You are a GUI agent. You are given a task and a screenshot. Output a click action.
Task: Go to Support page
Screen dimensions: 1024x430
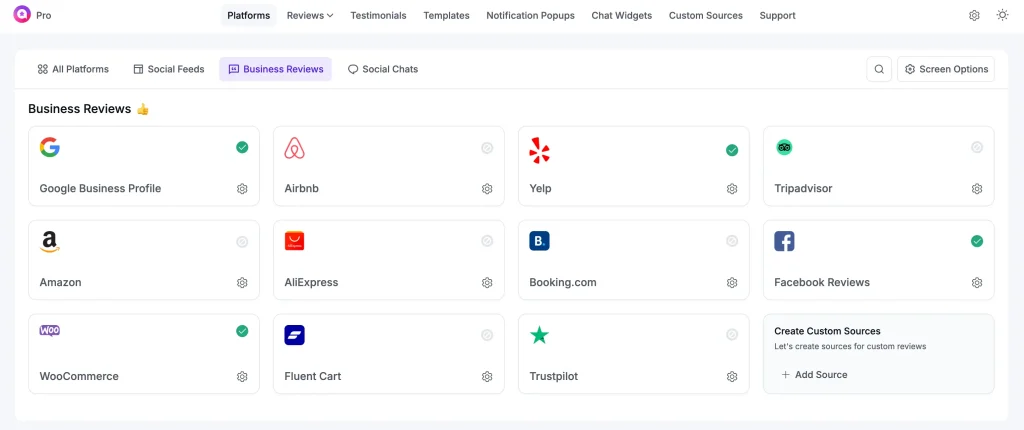pos(777,16)
